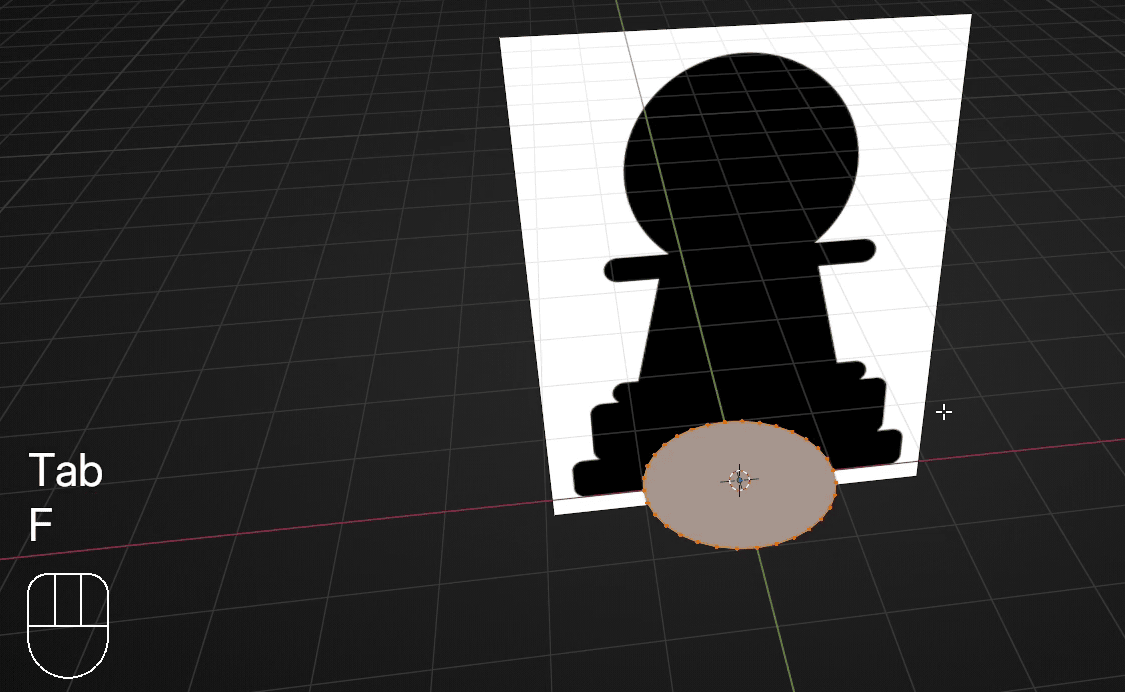The height and width of the screenshot is (692, 1125).
Task: Click the "Tab" key label in the overlay
Action: [65, 470]
